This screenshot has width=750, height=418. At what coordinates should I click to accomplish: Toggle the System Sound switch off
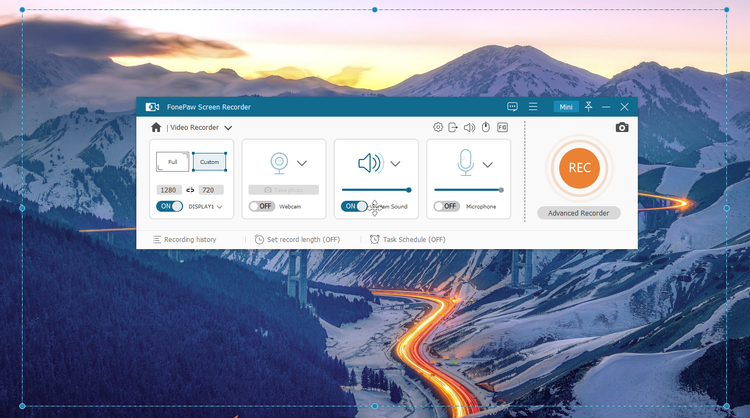354,206
